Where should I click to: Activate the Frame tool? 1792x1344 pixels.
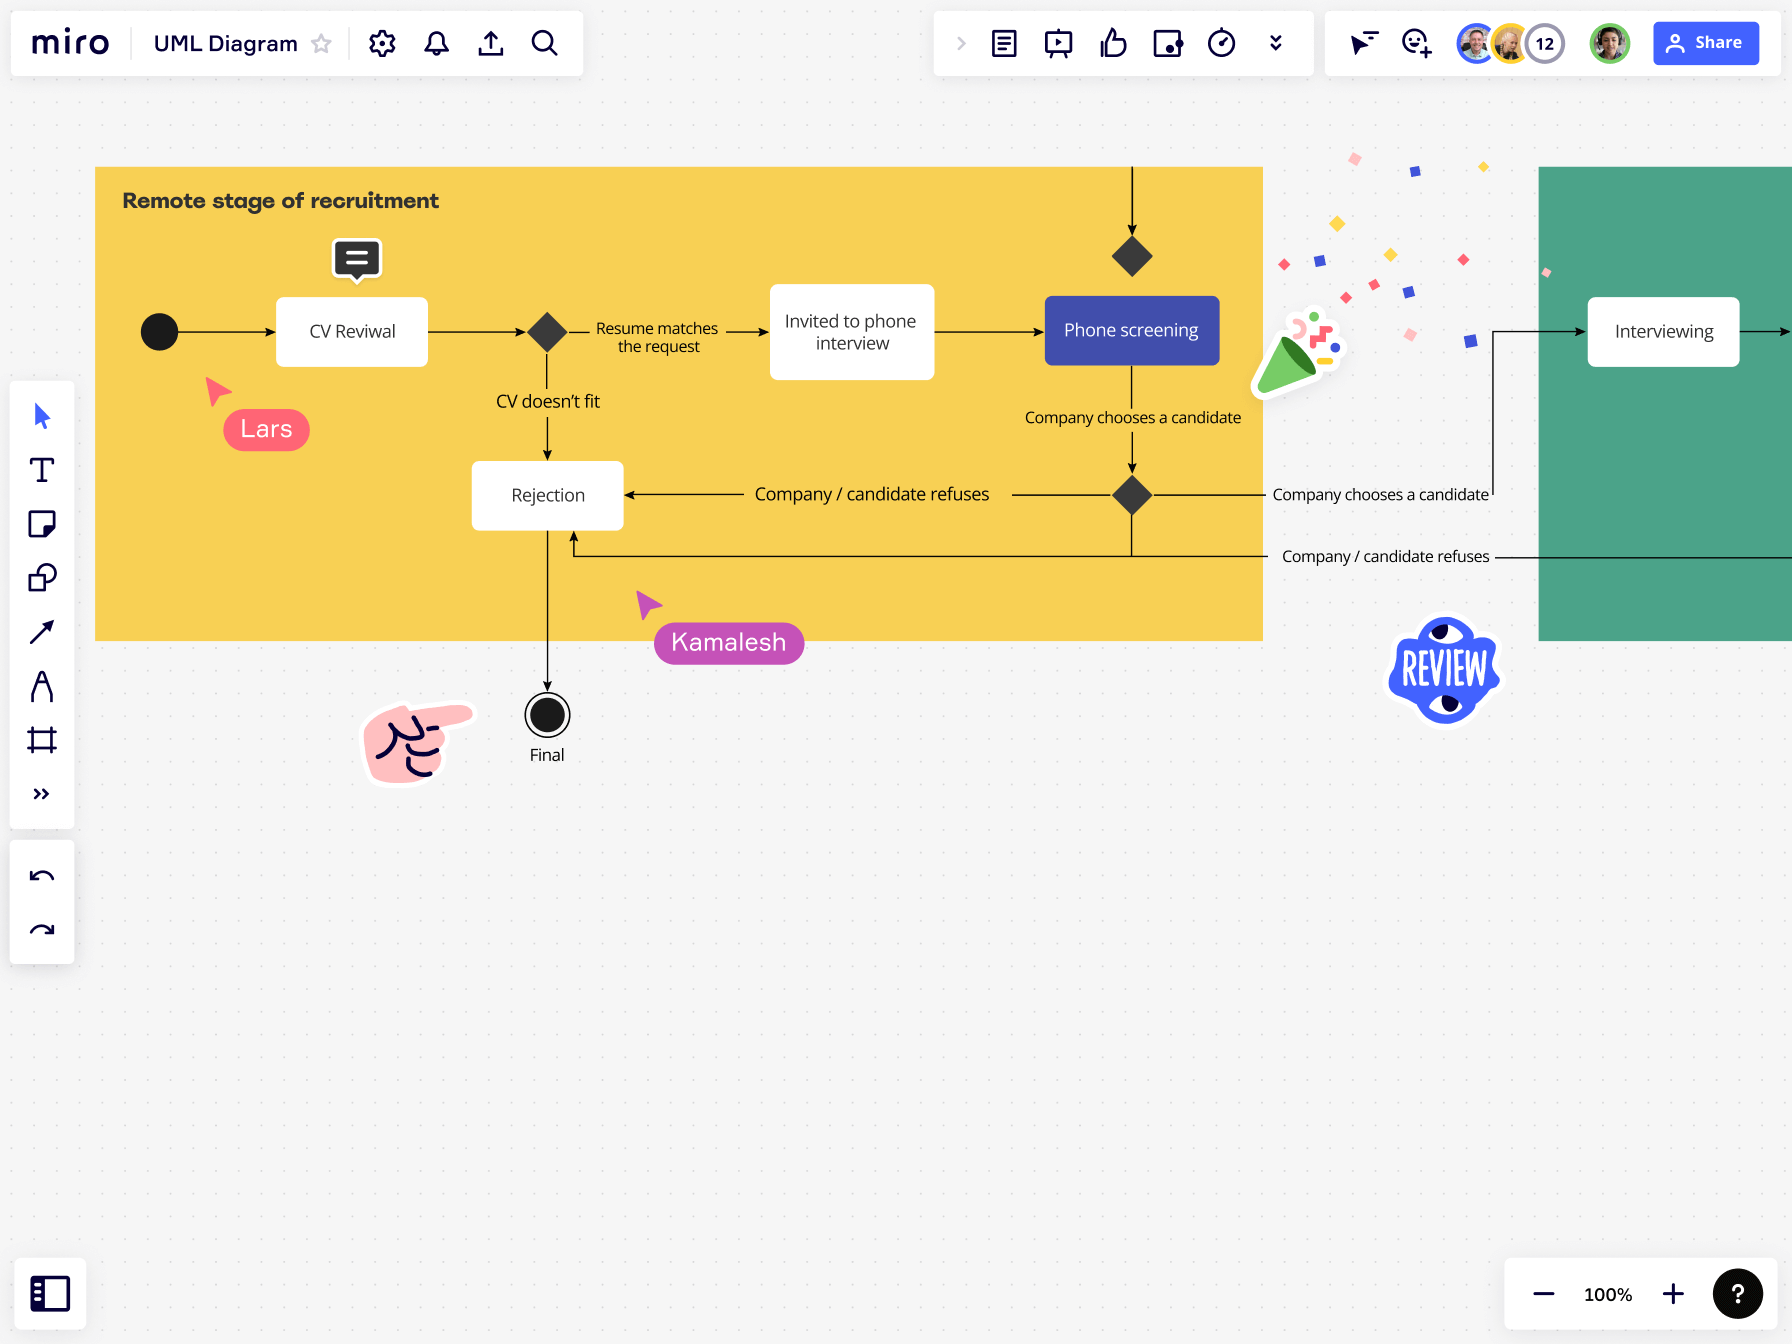tap(42, 740)
